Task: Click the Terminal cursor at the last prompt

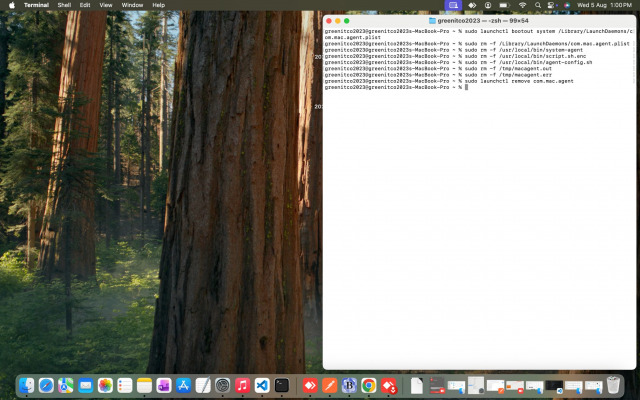Action: tap(466, 87)
